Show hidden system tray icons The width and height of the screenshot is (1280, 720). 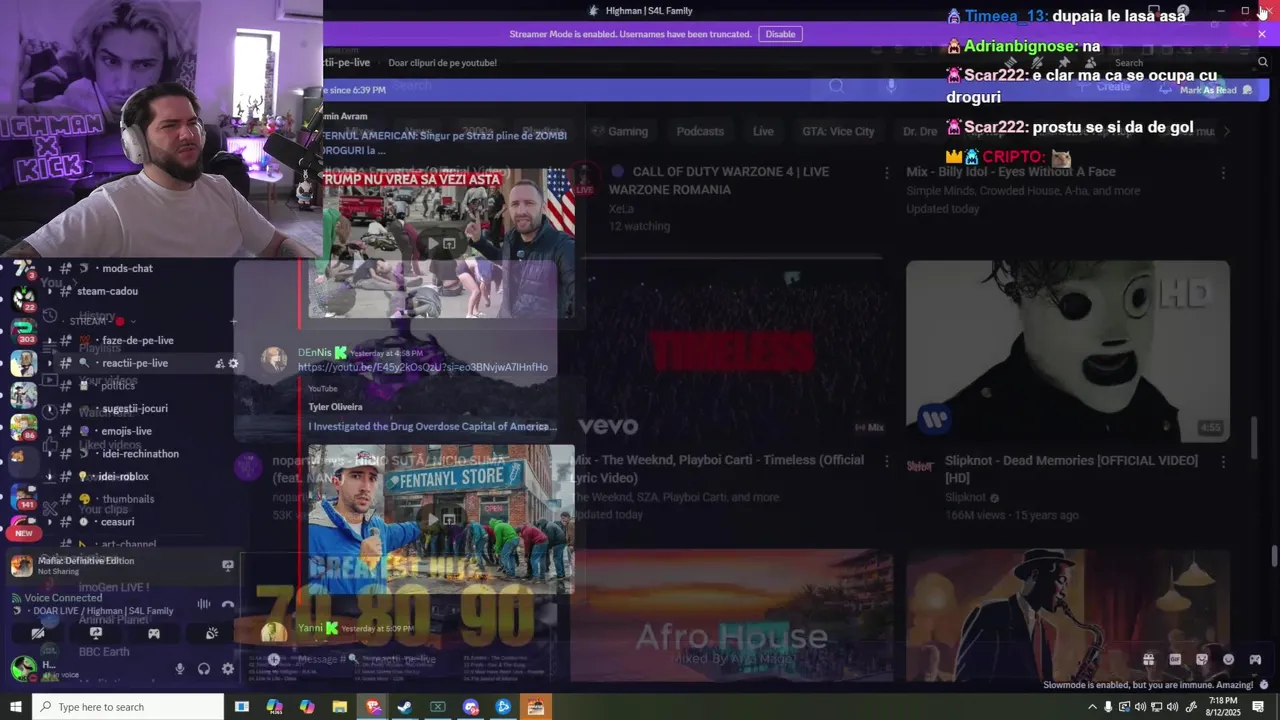pos(1092,707)
